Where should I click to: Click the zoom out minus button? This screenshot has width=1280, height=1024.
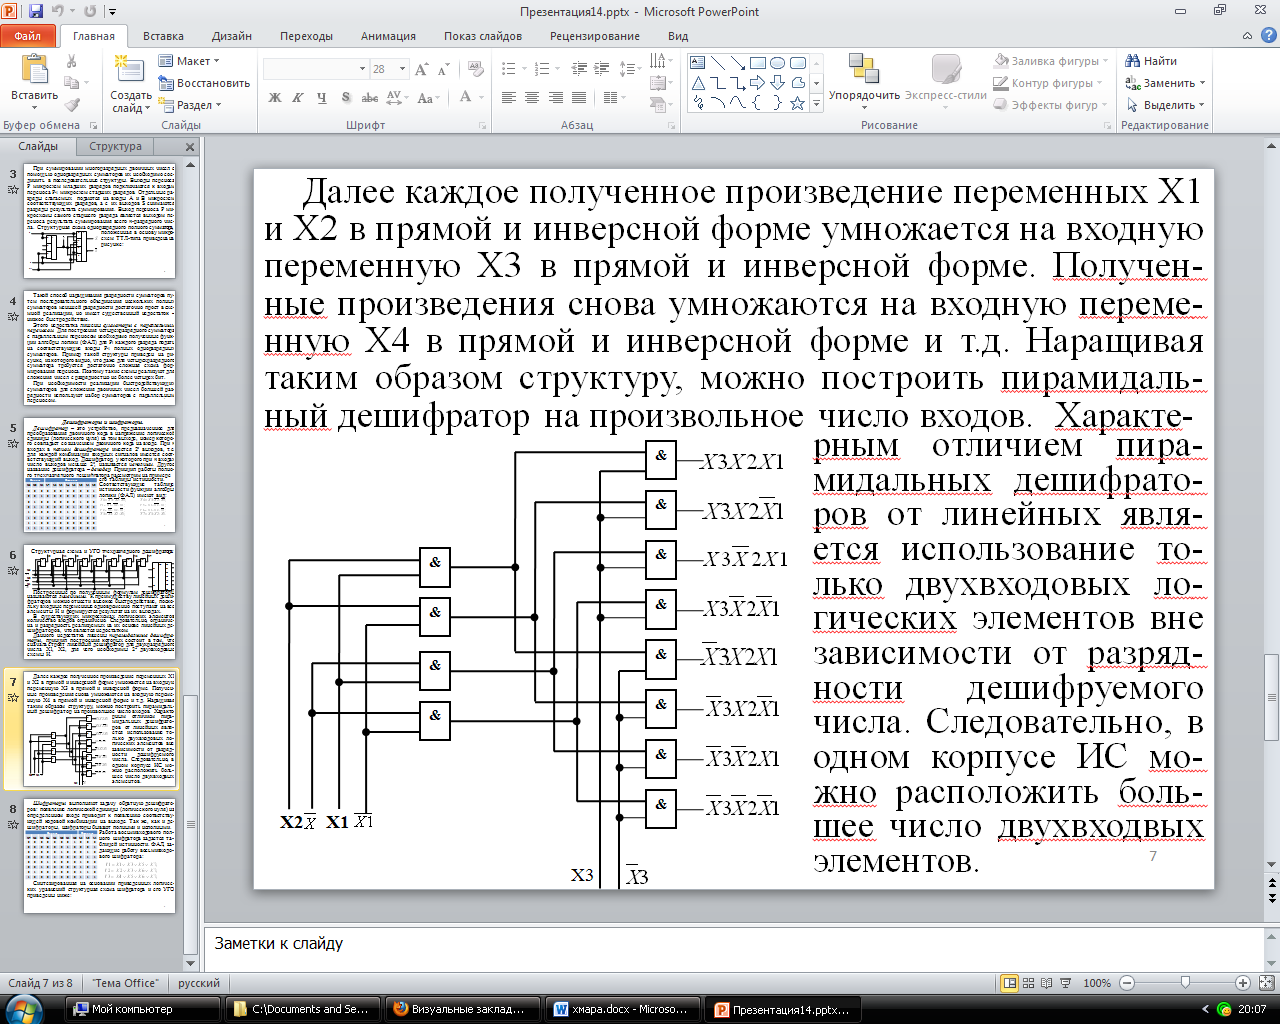(1127, 983)
